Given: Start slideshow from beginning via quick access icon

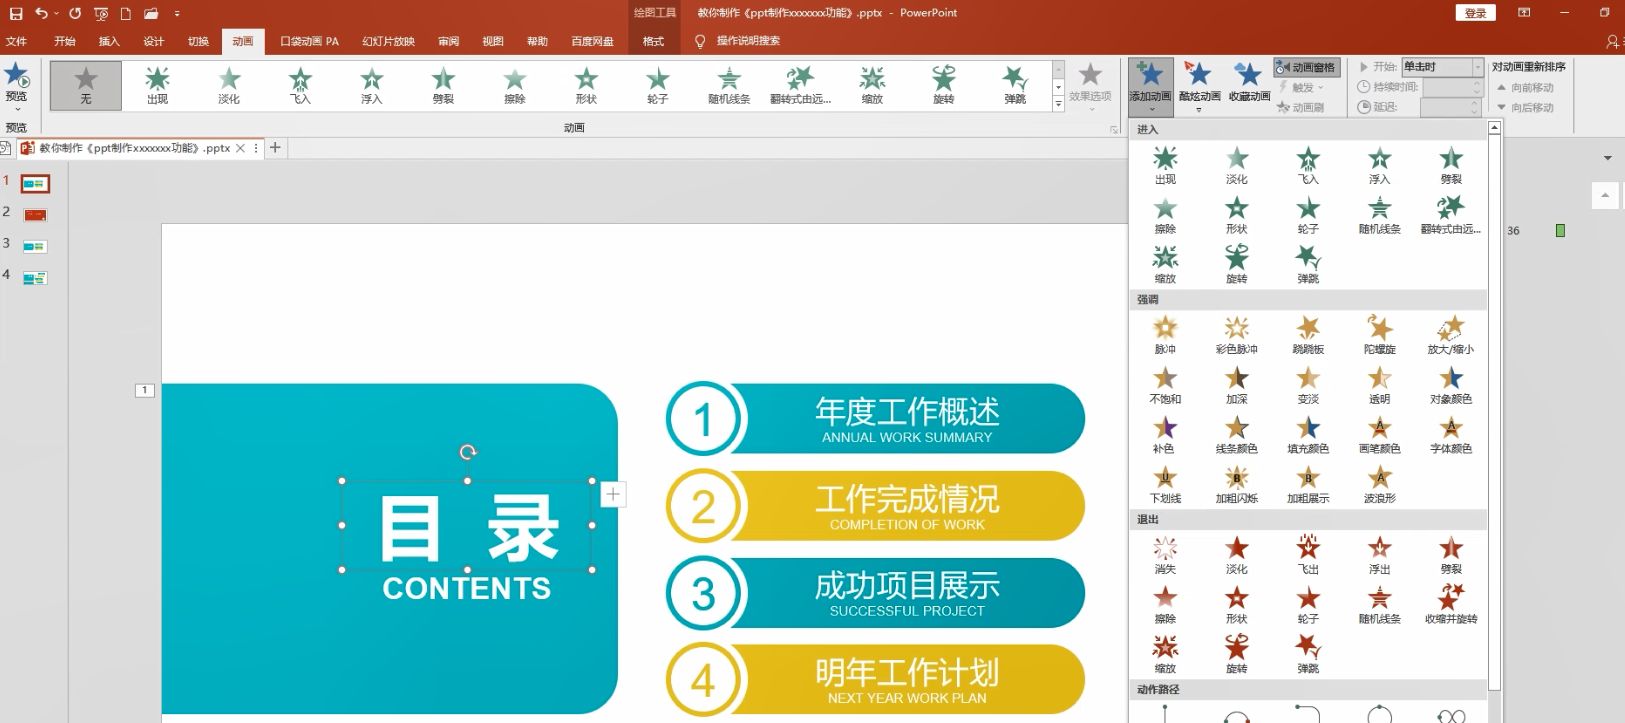Looking at the screenshot, I should point(101,14).
